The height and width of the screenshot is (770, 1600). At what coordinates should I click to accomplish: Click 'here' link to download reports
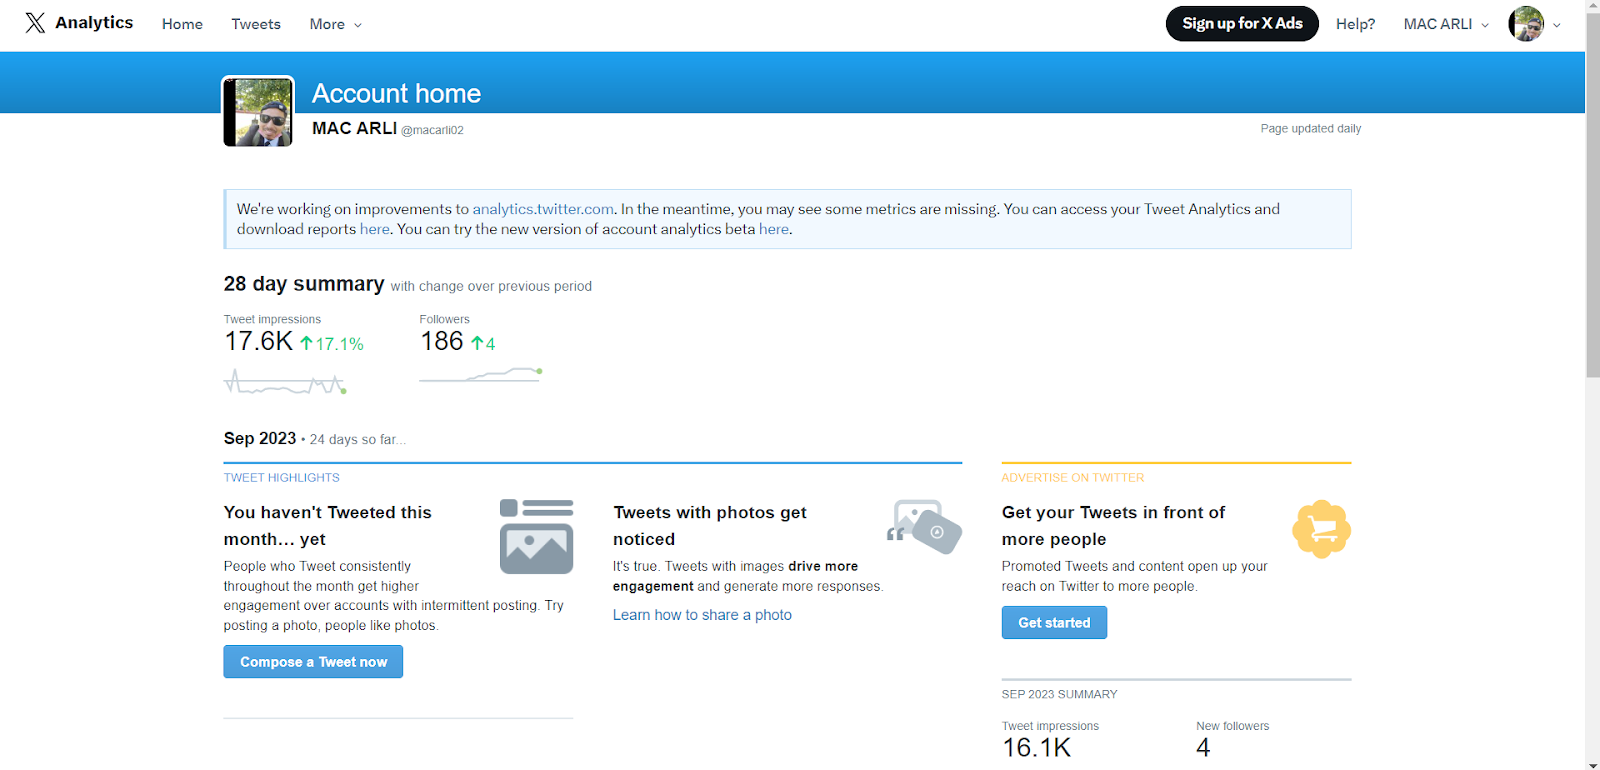coord(375,229)
